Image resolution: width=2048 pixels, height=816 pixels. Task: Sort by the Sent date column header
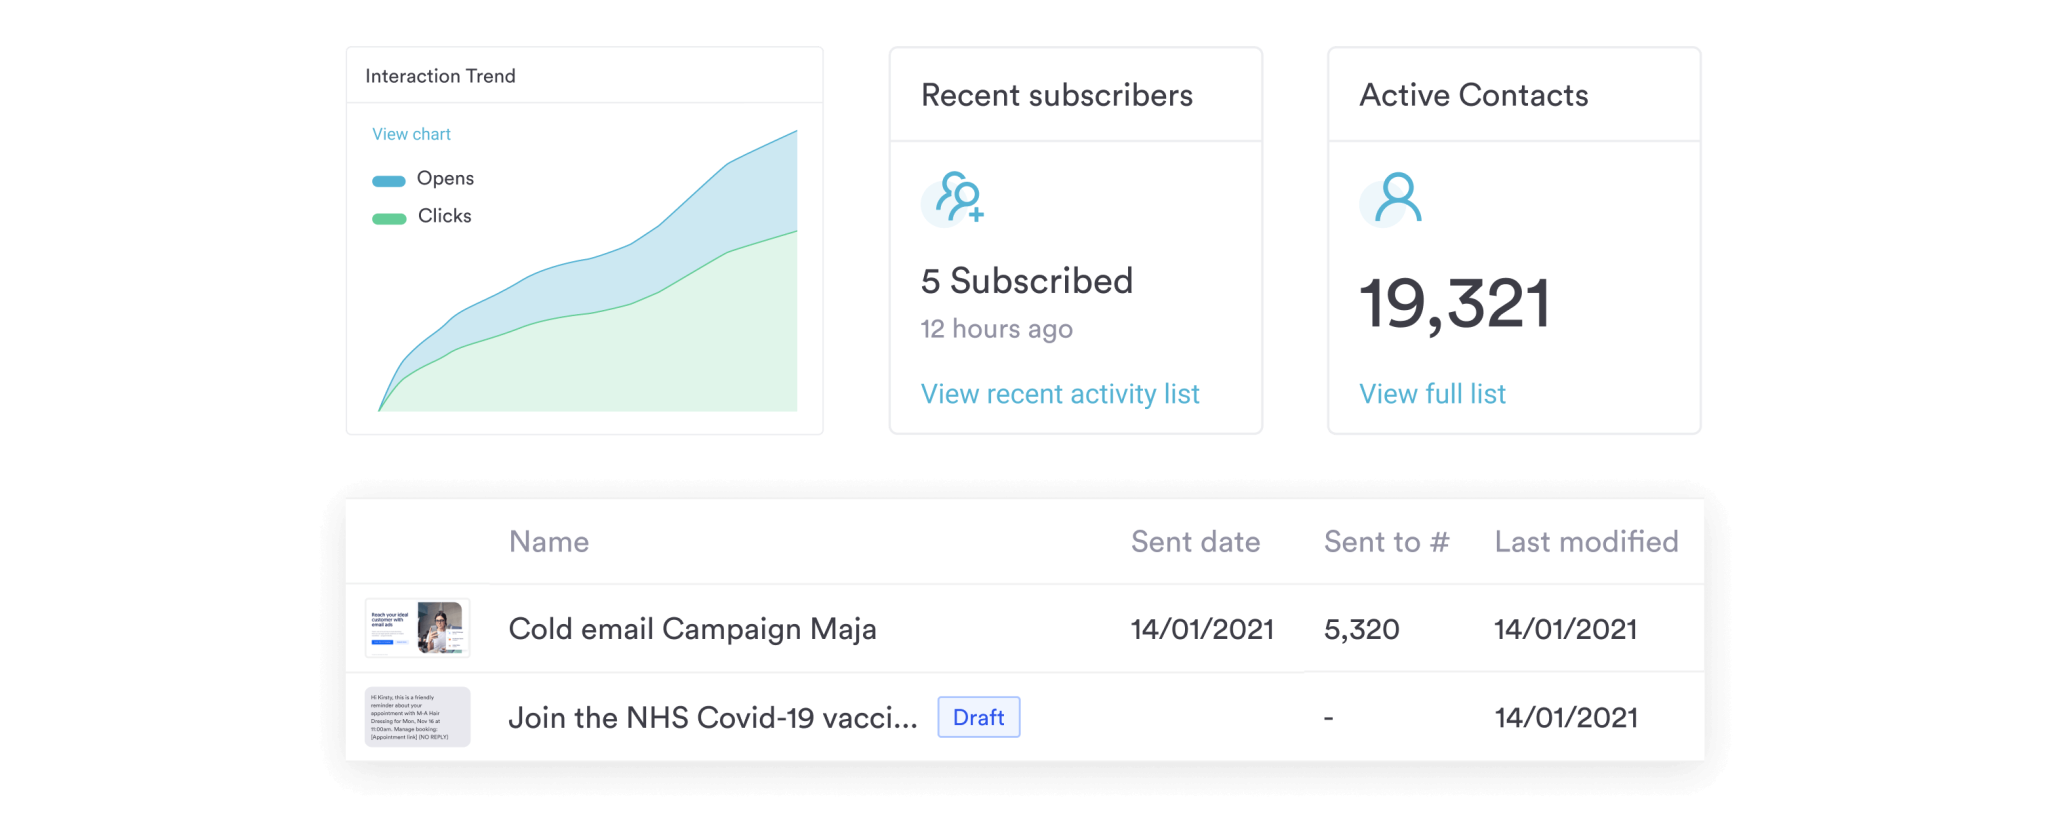click(x=1195, y=542)
